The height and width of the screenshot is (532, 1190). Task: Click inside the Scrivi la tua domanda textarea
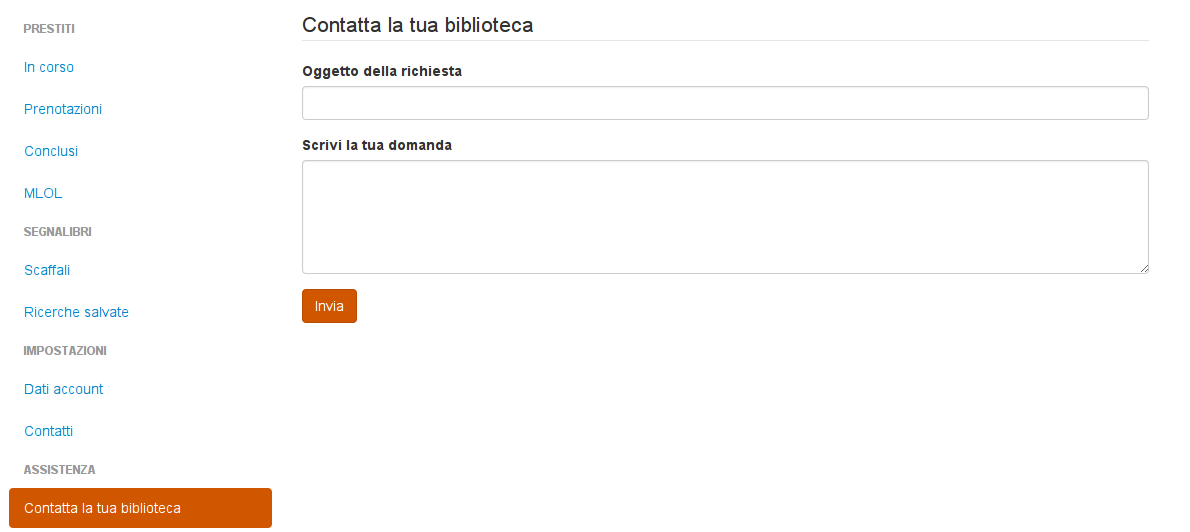pyautogui.click(x=725, y=216)
